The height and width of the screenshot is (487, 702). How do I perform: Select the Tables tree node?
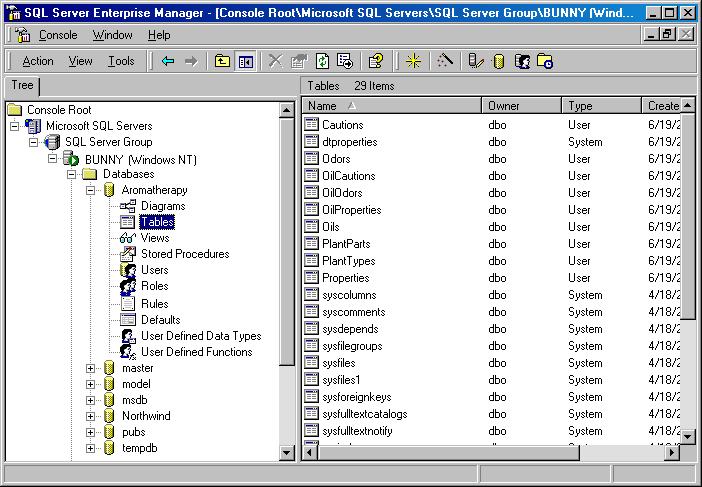coord(157,222)
